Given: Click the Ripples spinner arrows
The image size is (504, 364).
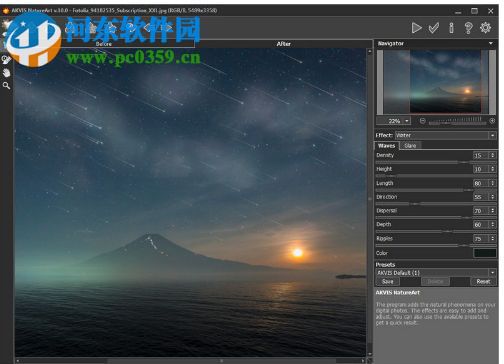Looking at the screenshot, I should click(x=493, y=239).
